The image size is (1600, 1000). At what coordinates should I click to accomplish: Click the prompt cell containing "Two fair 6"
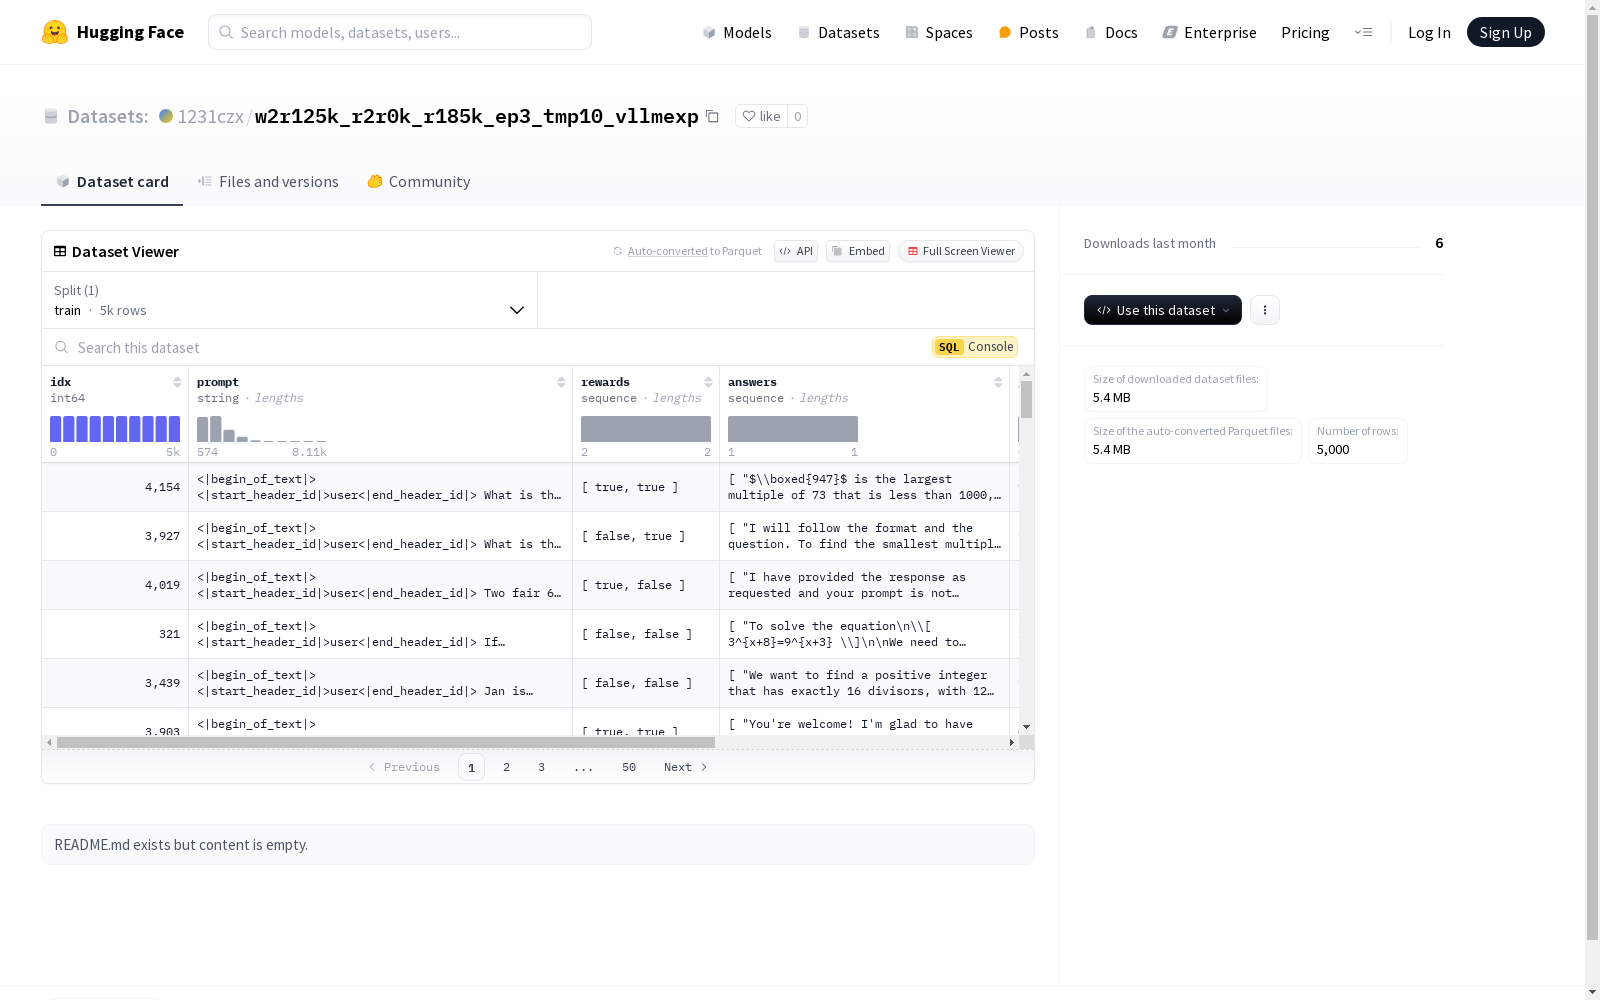pos(380,585)
